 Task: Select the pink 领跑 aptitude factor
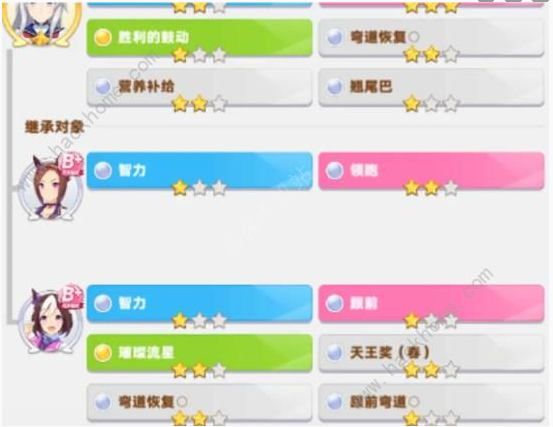coord(431,171)
